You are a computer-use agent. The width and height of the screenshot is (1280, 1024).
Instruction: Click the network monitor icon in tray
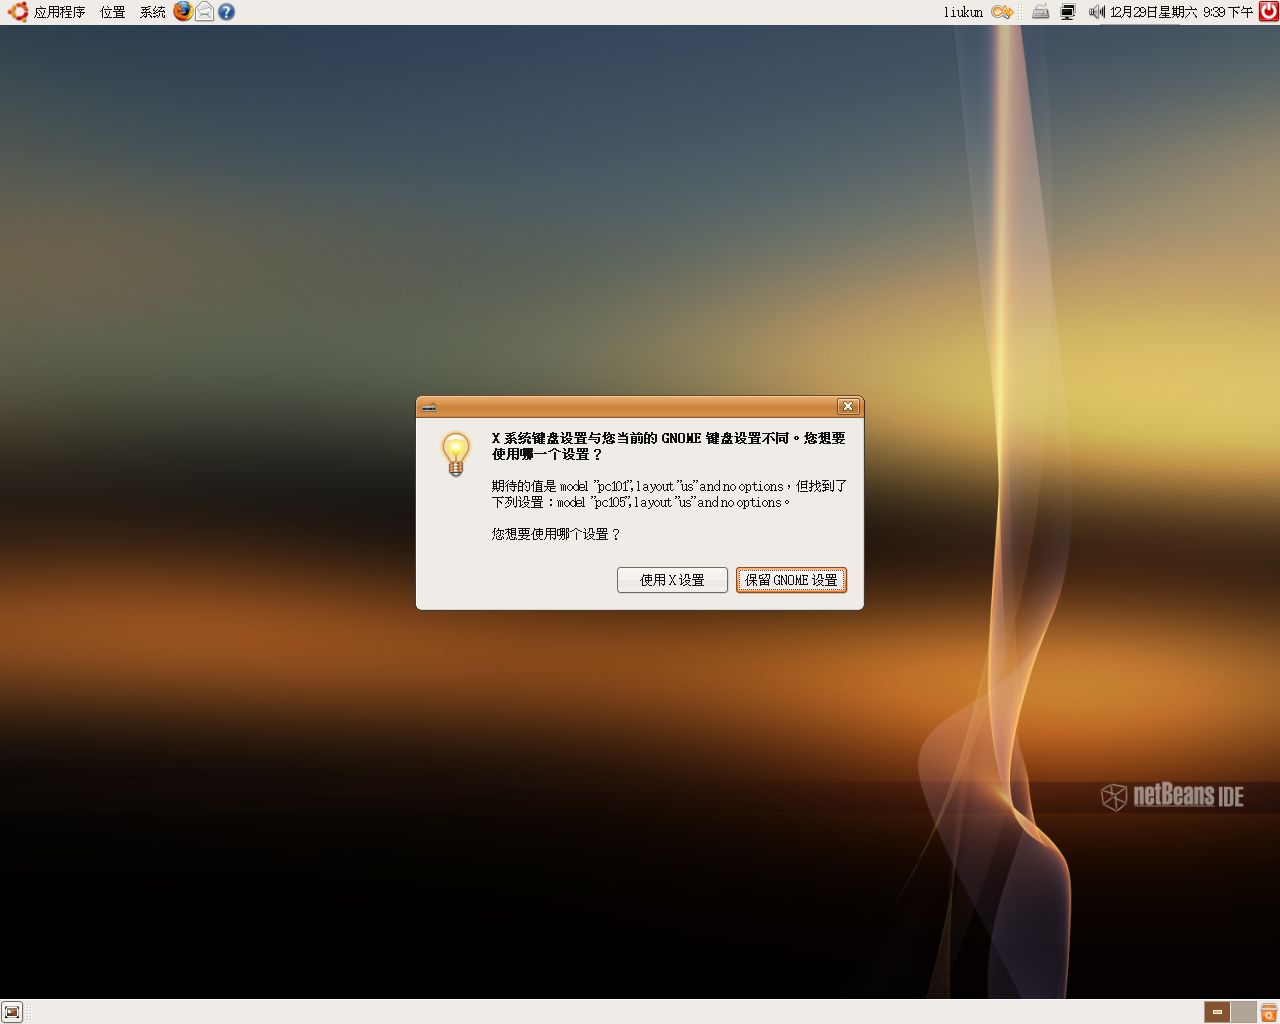pyautogui.click(x=1068, y=12)
